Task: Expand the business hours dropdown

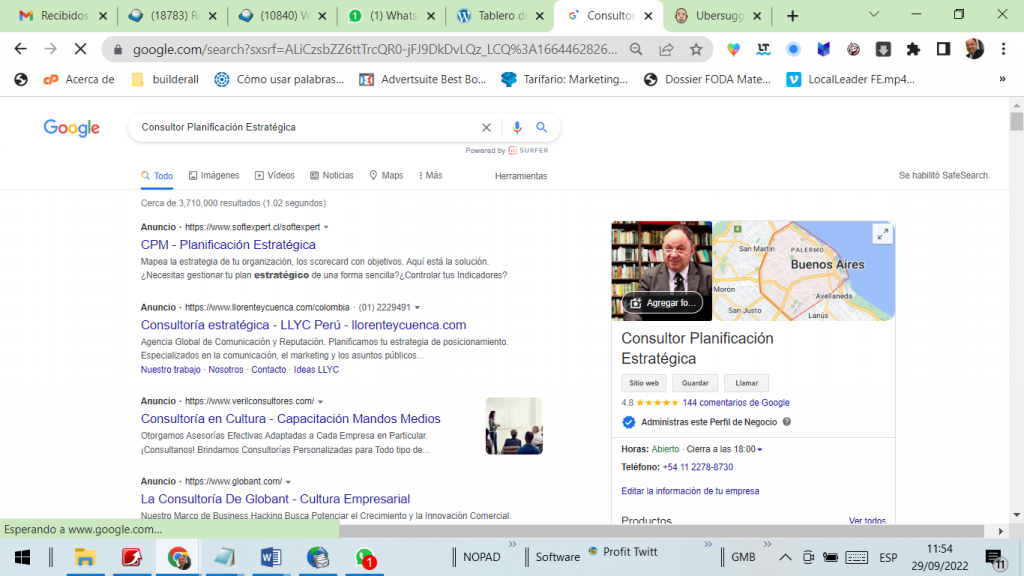Action: tap(760, 449)
